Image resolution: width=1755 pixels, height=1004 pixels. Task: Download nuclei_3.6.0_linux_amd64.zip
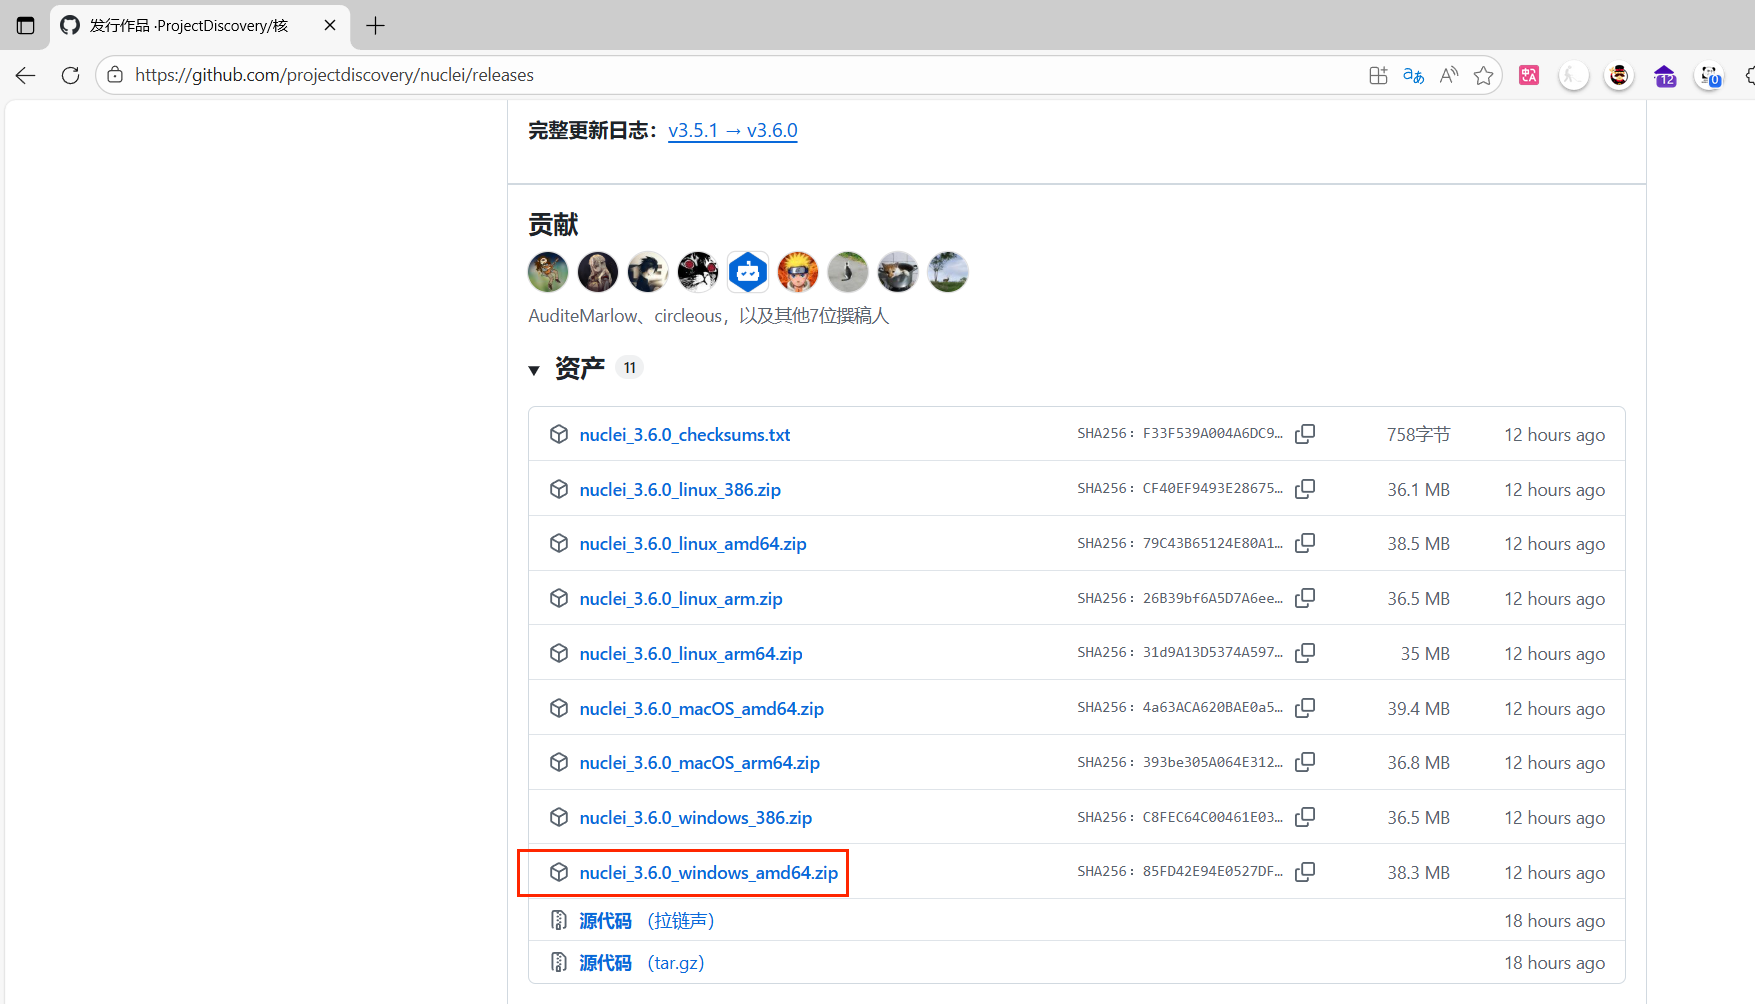(x=693, y=544)
